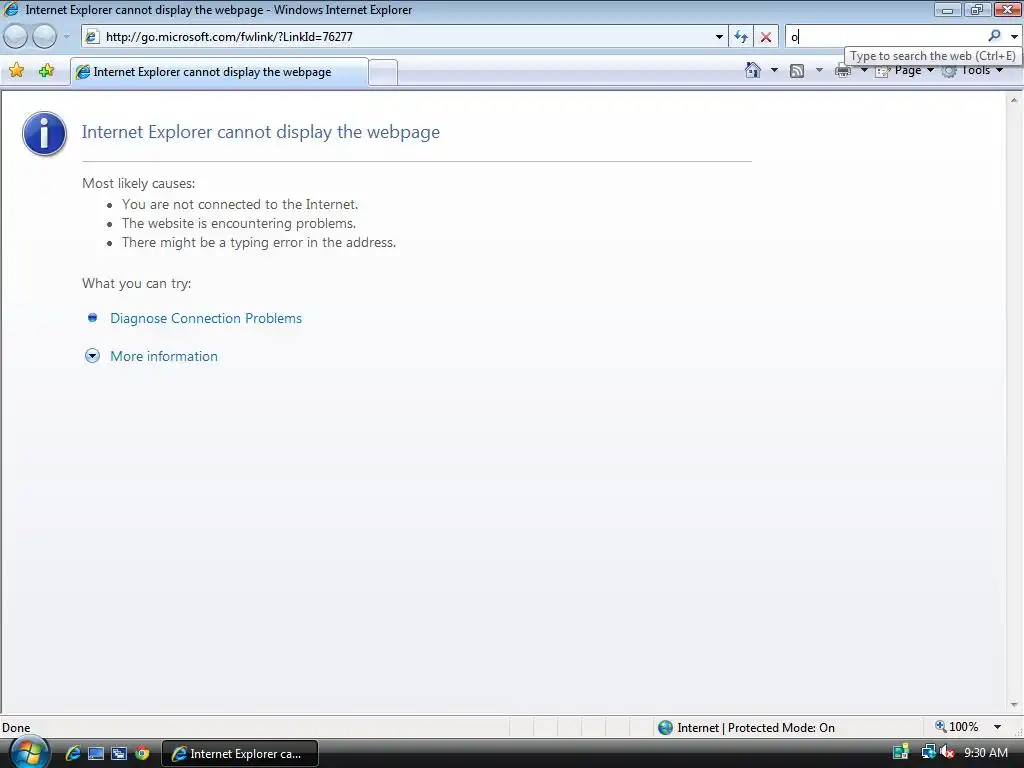Click the Internet zone globe icon
The width and height of the screenshot is (1024, 768).
(665, 728)
